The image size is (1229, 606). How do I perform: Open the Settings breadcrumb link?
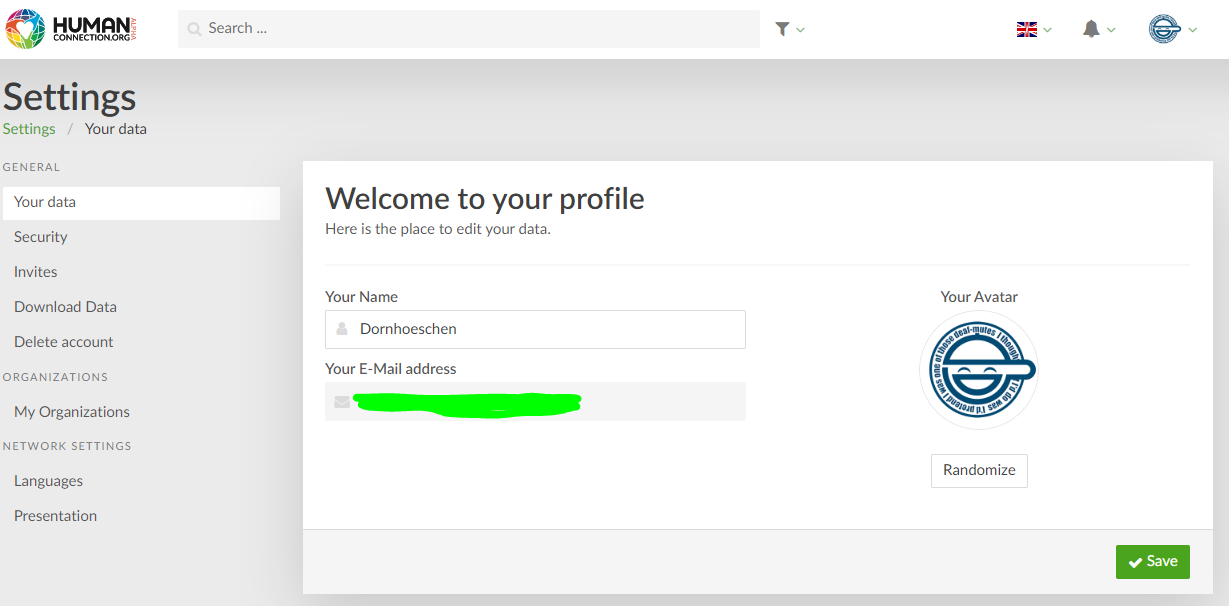[x=28, y=128]
